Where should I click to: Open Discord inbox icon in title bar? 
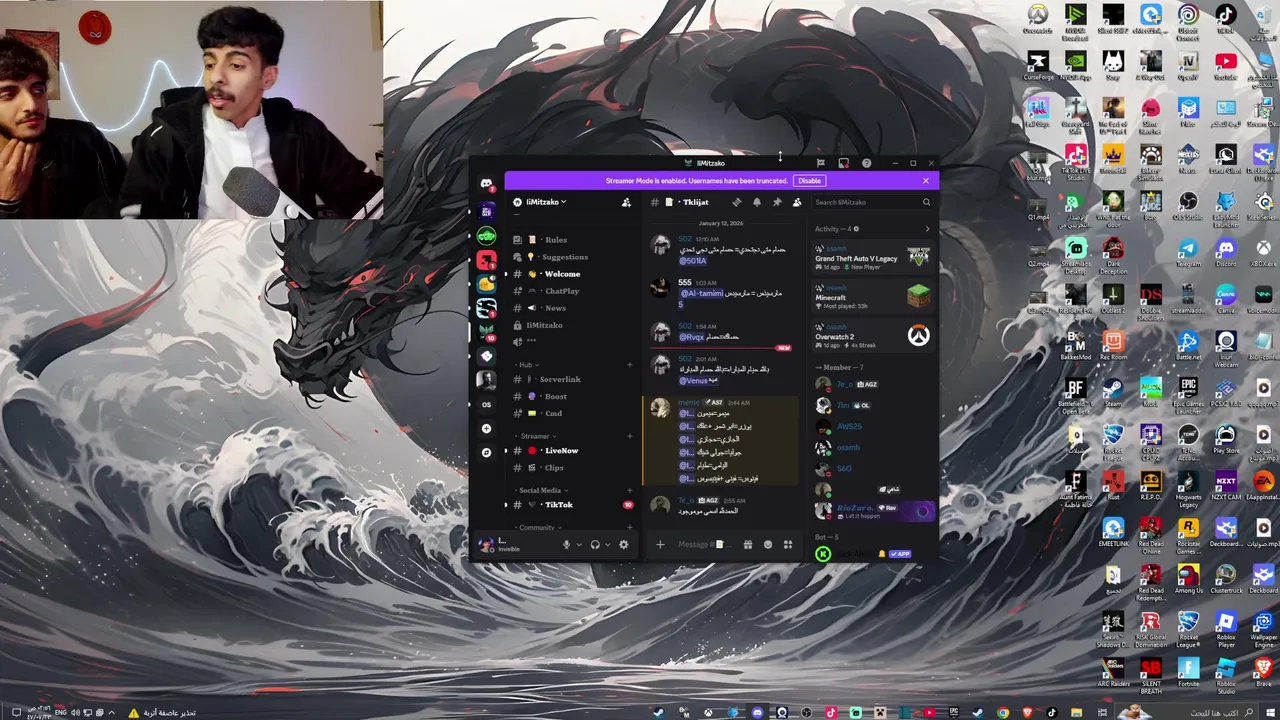tap(843, 163)
